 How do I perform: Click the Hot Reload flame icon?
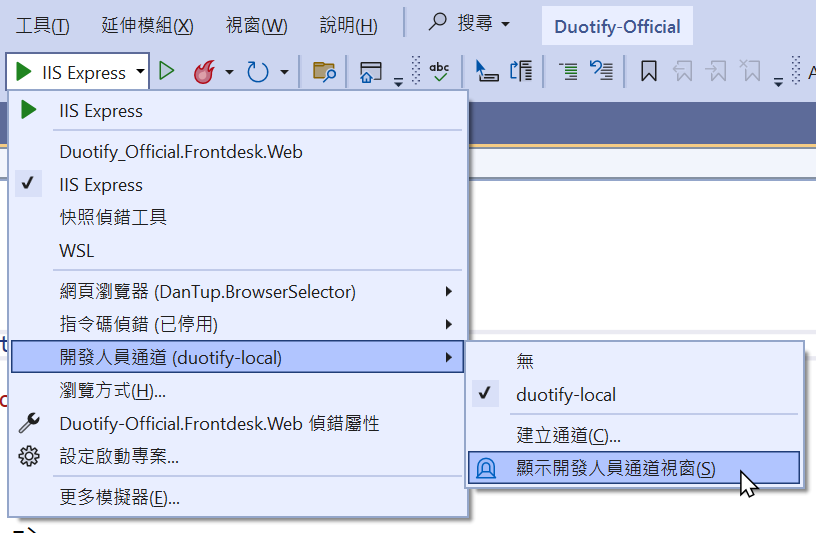coord(205,71)
